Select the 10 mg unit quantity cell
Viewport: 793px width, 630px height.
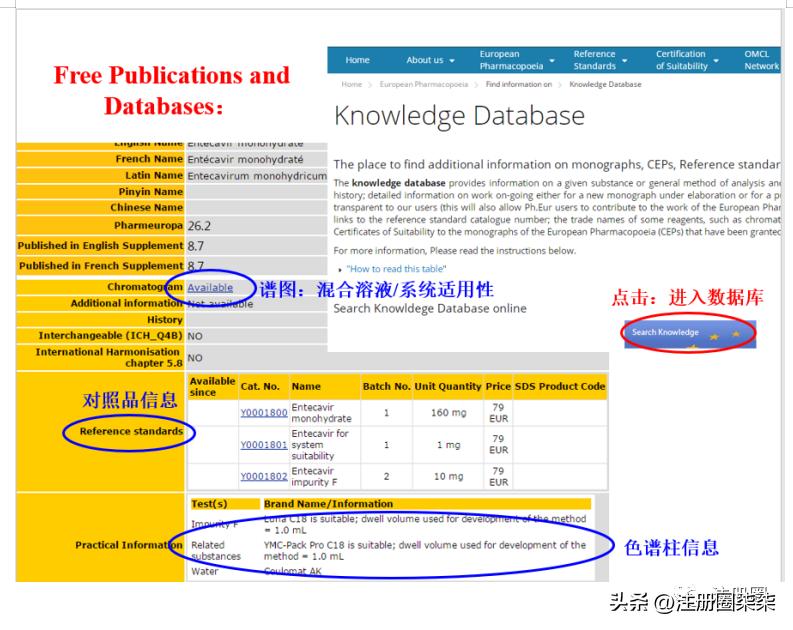pos(448,476)
